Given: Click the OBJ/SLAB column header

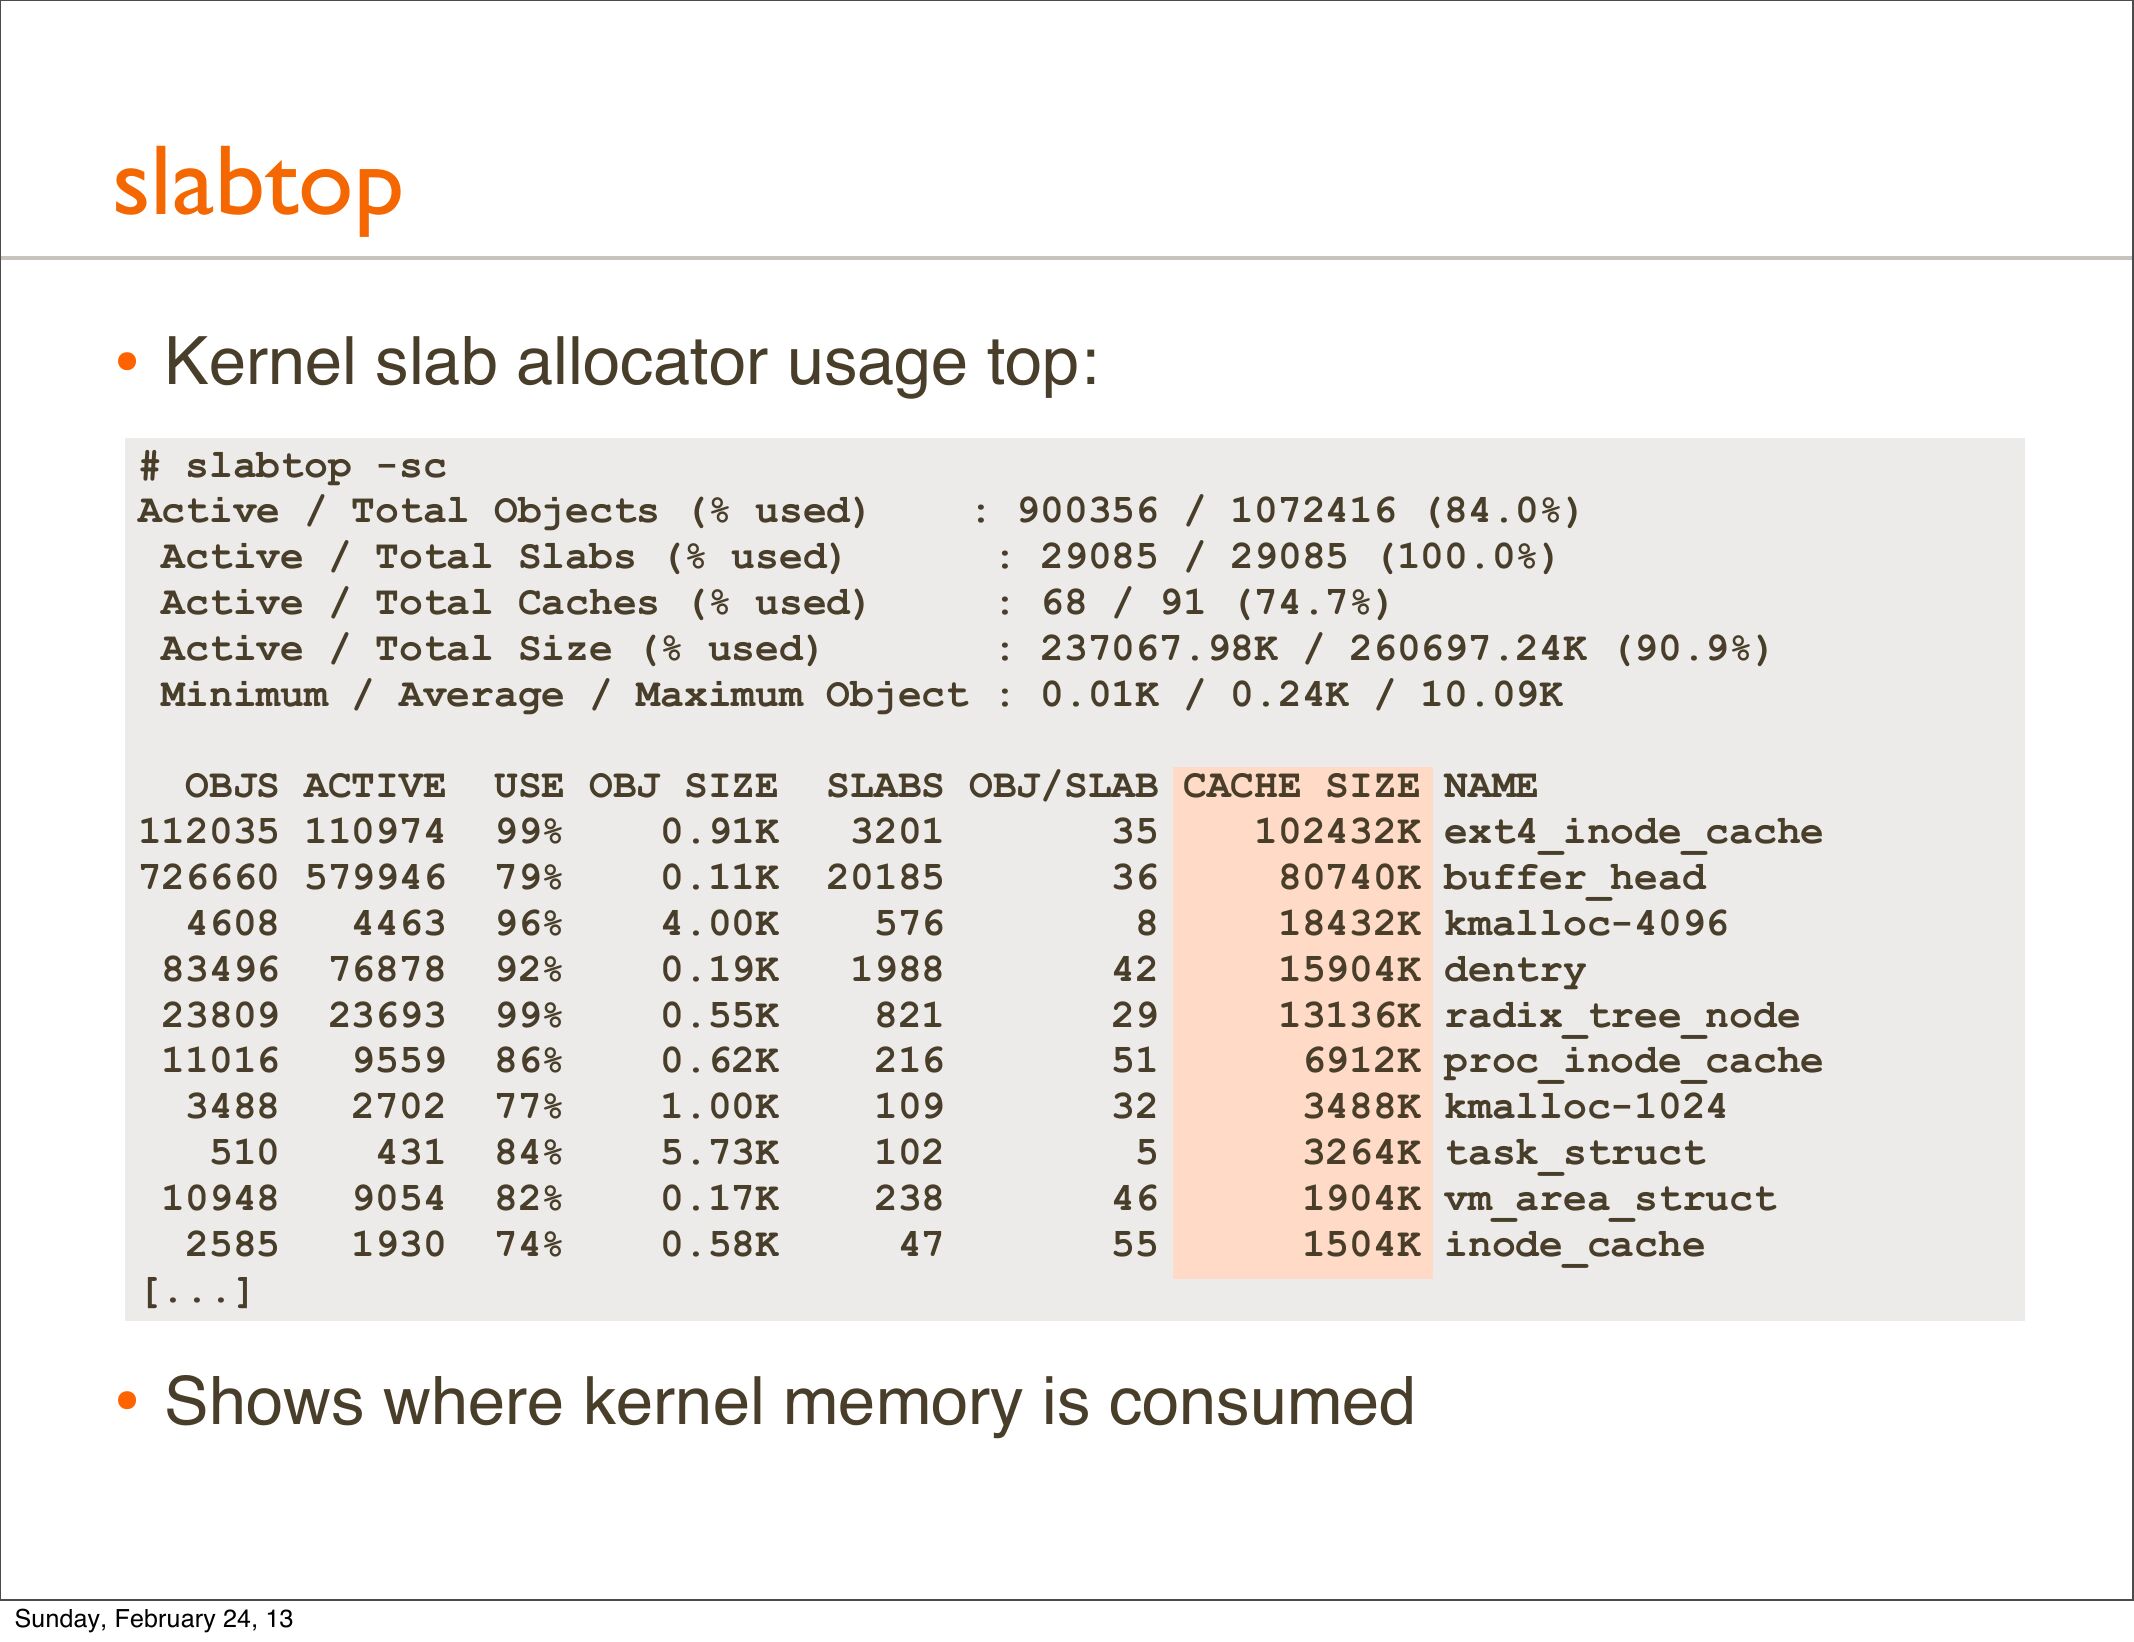Looking at the screenshot, I should [x=1062, y=786].
